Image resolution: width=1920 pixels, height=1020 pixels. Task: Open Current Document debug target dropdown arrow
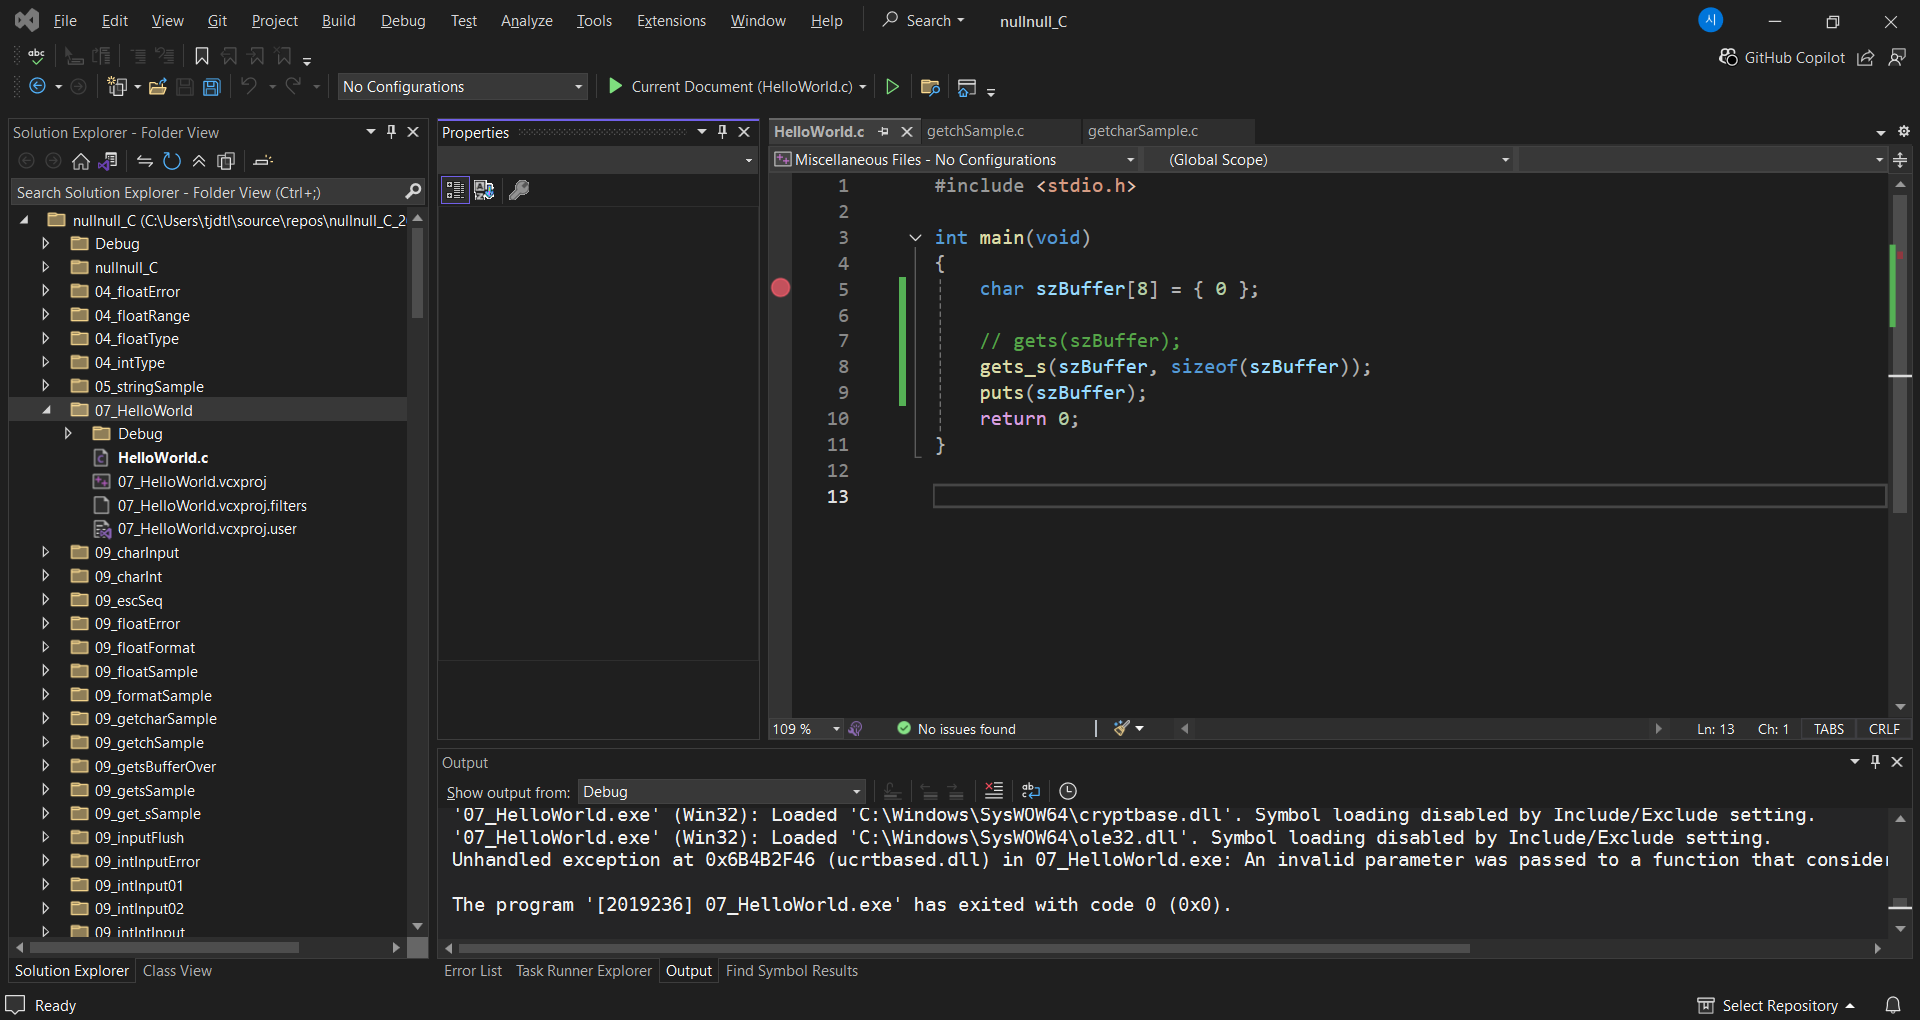[862, 87]
